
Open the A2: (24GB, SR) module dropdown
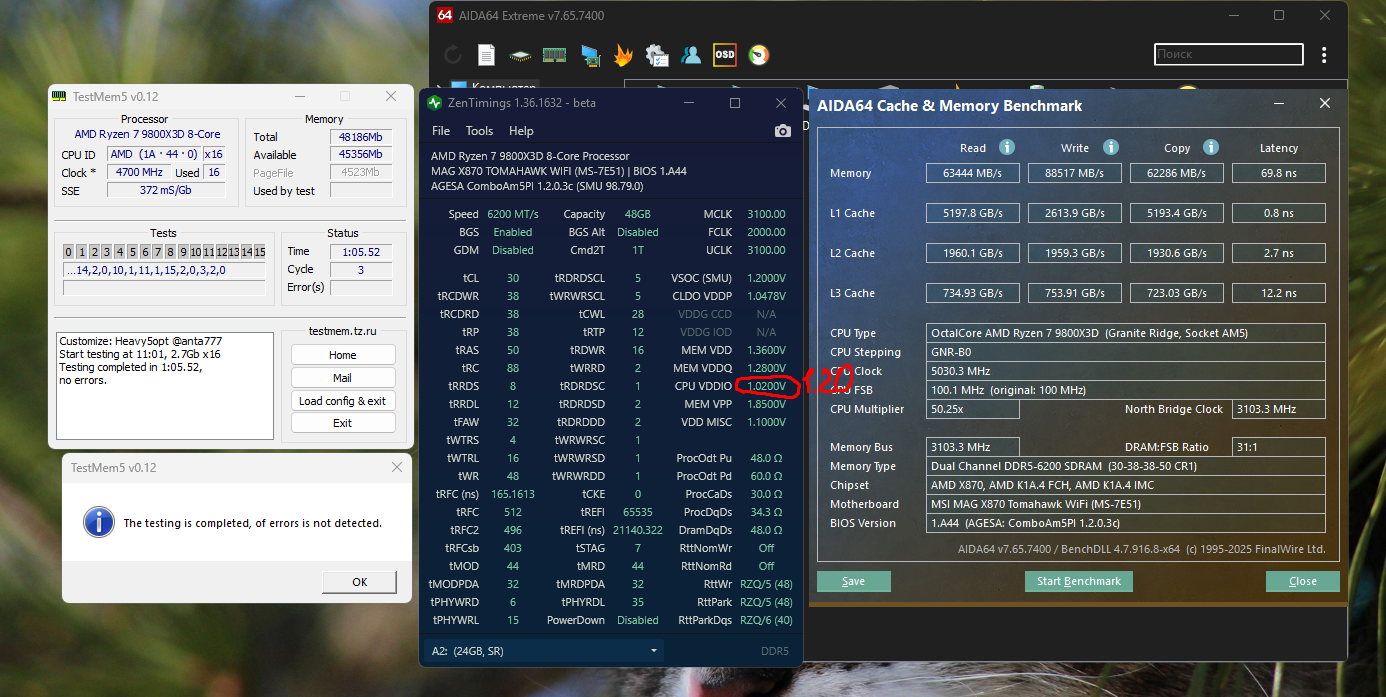coord(546,651)
